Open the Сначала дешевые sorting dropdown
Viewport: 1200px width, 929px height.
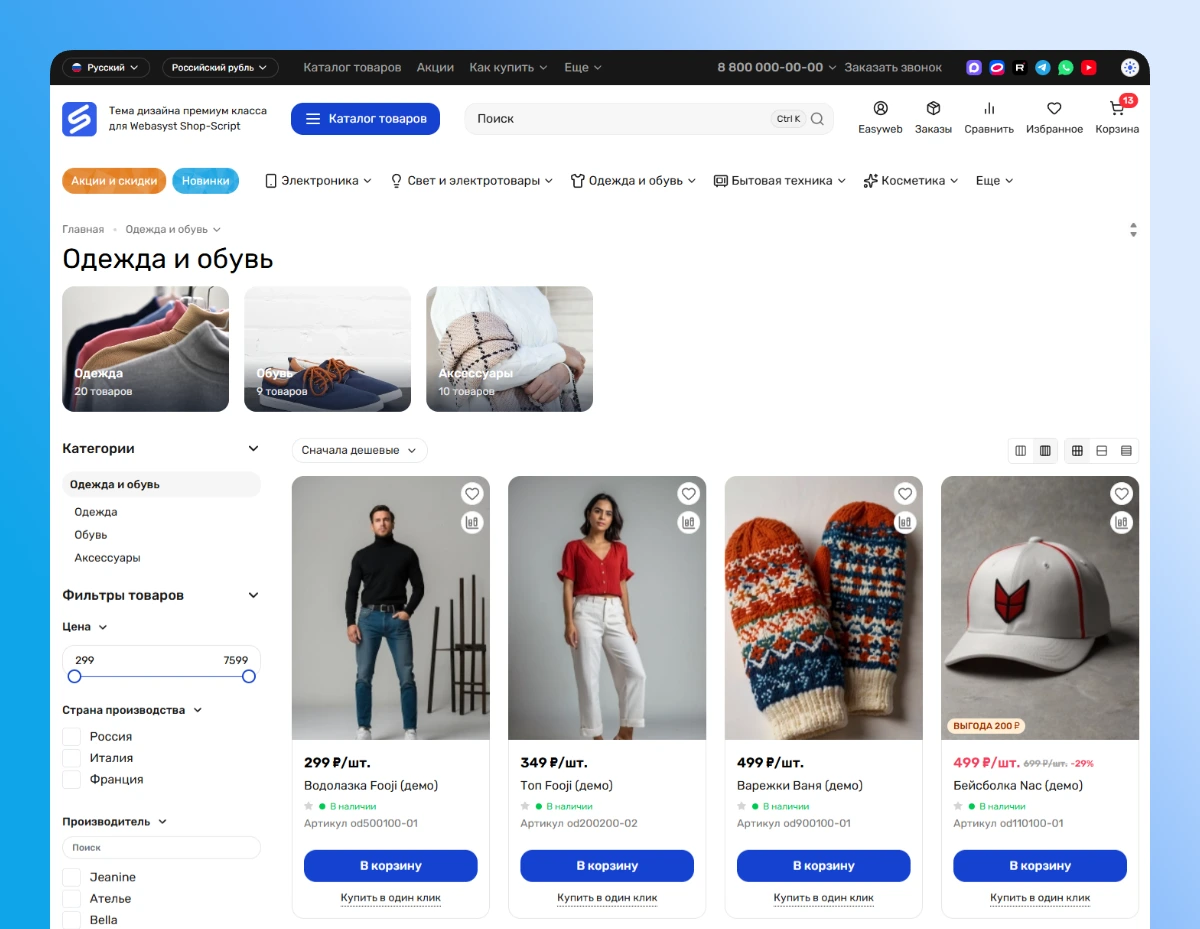[x=359, y=451]
